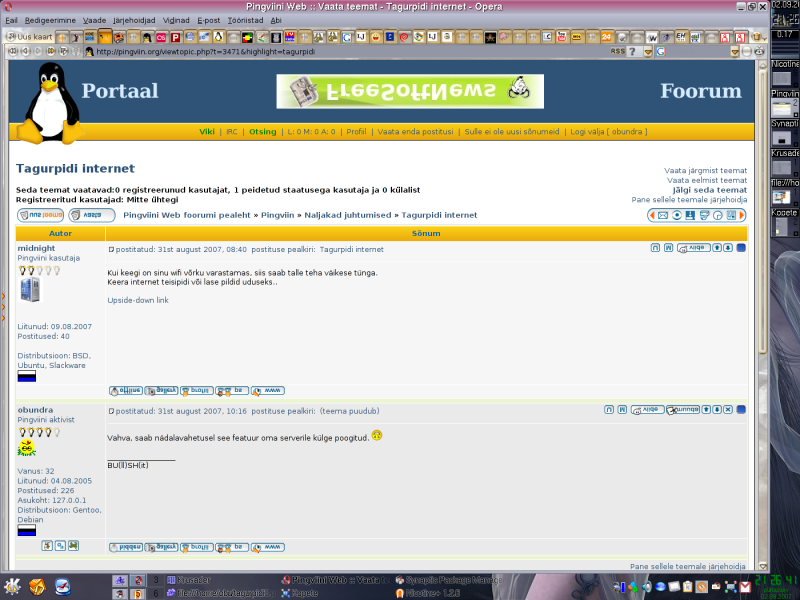Open the Tööriistad menu

[x=245, y=20]
